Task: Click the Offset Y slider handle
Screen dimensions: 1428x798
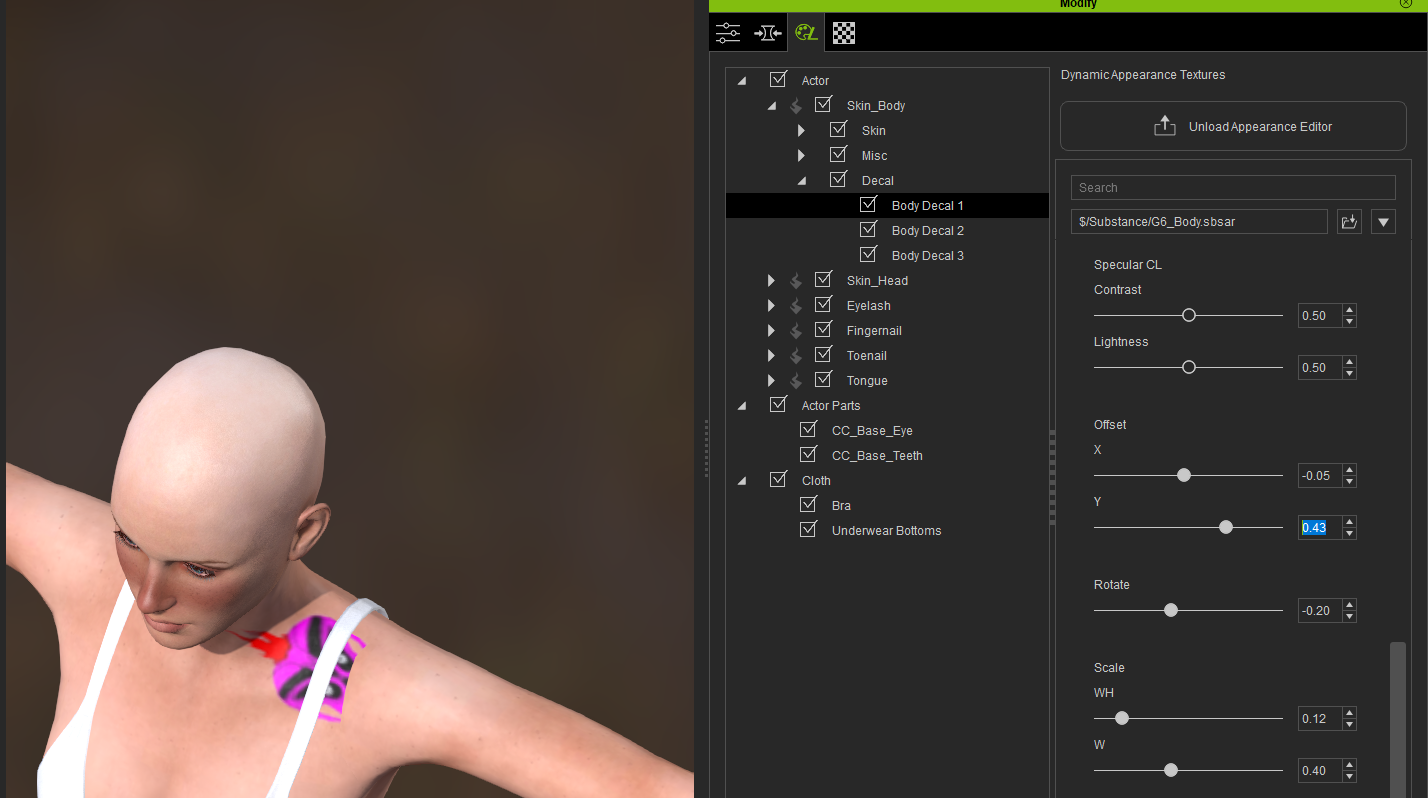Action: coord(1226,527)
